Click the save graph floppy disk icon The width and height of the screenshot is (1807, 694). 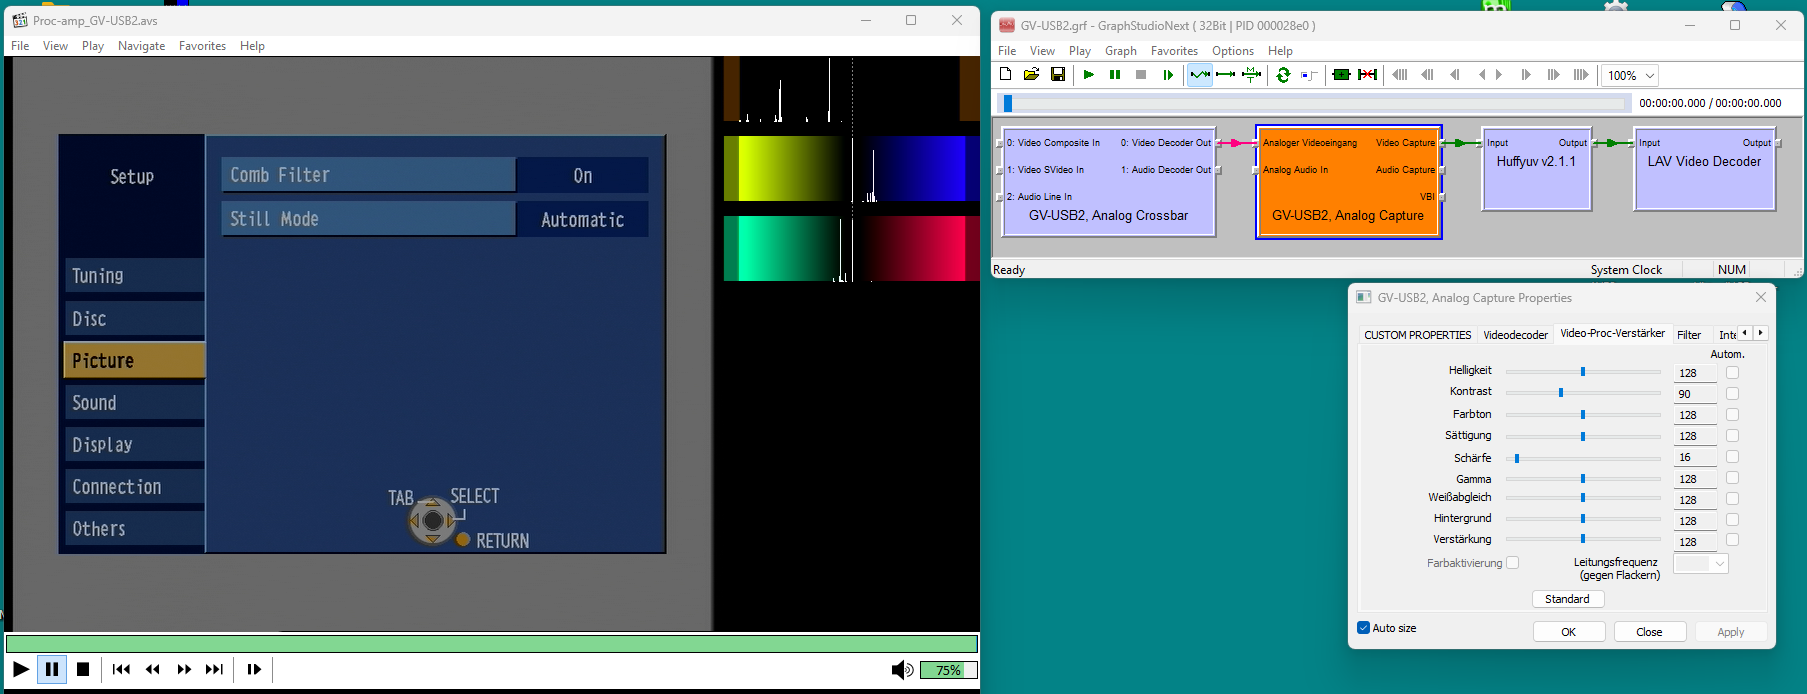(x=1057, y=75)
